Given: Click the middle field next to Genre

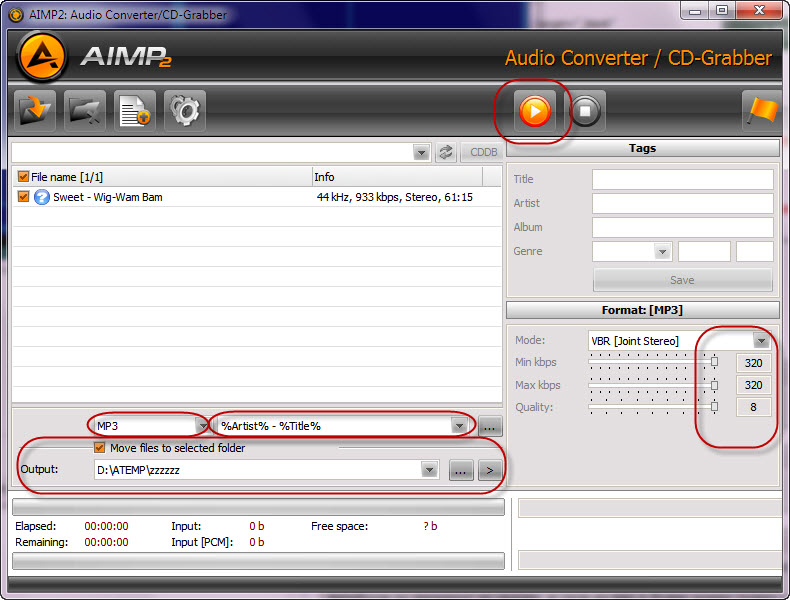Looking at the screenshot, I should [704, 251].
